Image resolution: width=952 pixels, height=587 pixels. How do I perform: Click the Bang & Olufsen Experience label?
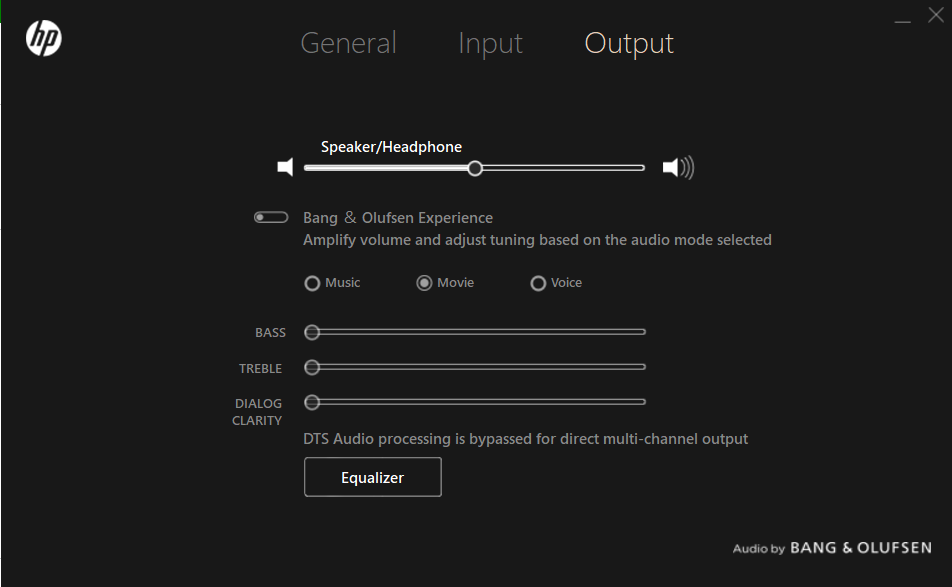pos(398,217)
